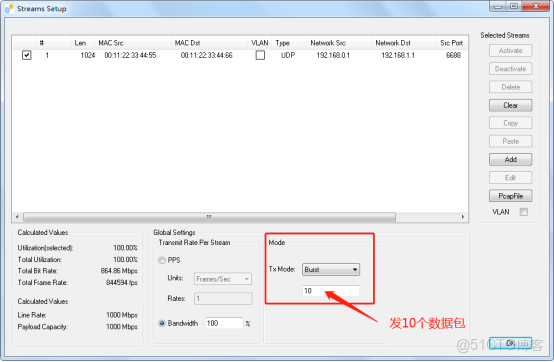Open the Tx Mode Burst dropdown

pyautogui.click(x=331, y=269)
